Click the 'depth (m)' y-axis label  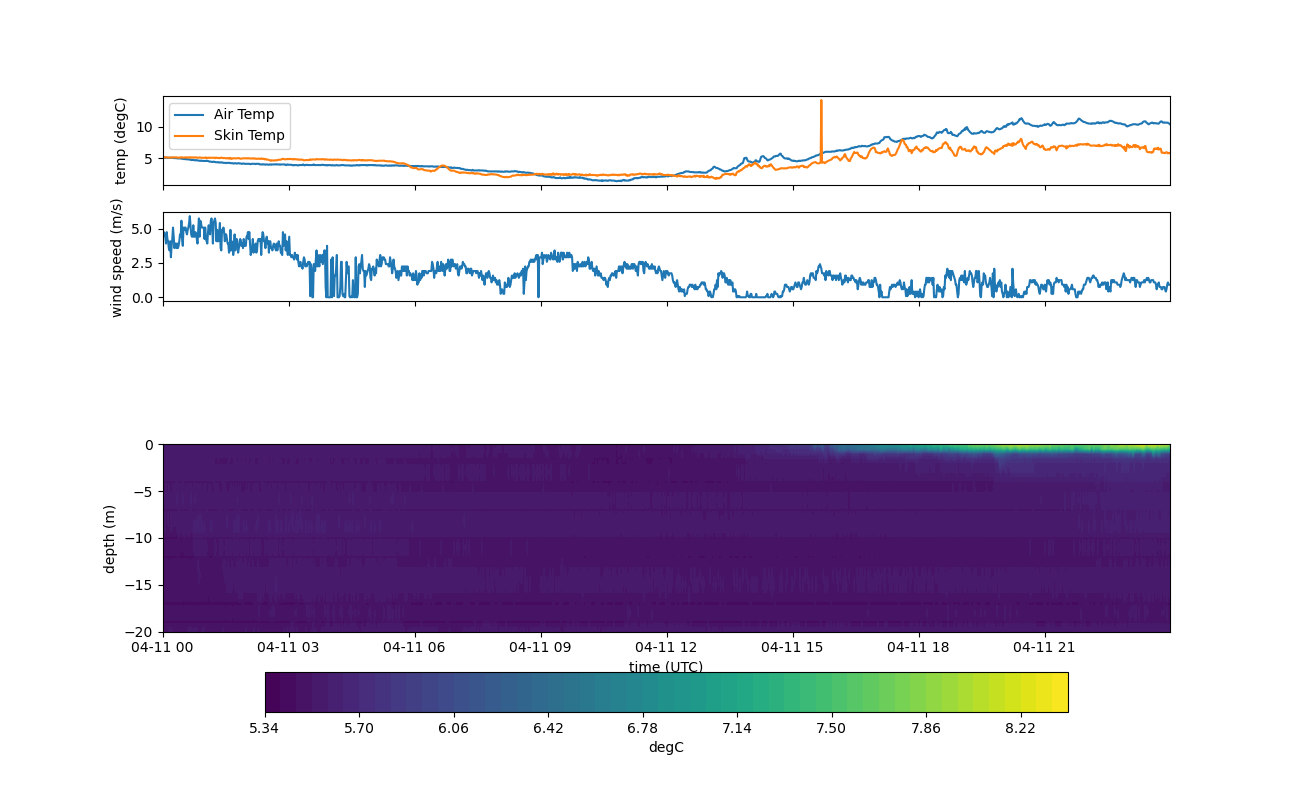(x=110, y=538)
